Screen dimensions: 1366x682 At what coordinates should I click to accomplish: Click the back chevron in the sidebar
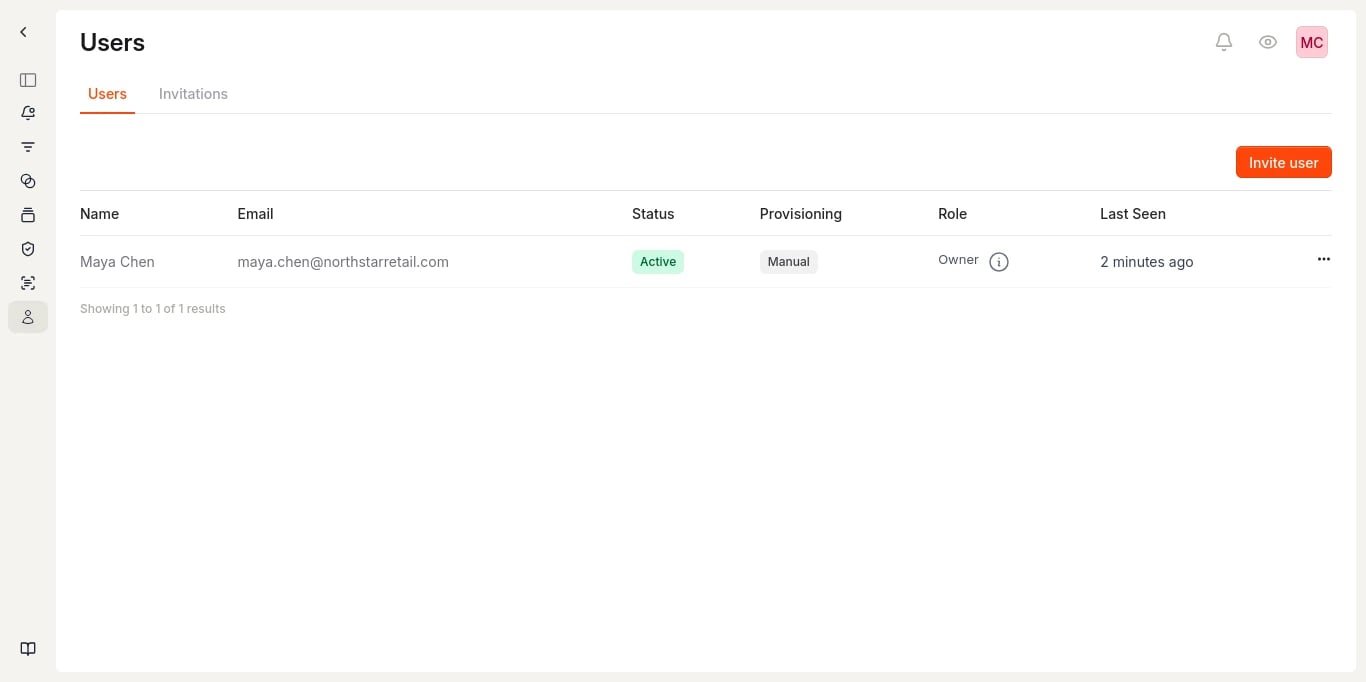click(23, 32)
